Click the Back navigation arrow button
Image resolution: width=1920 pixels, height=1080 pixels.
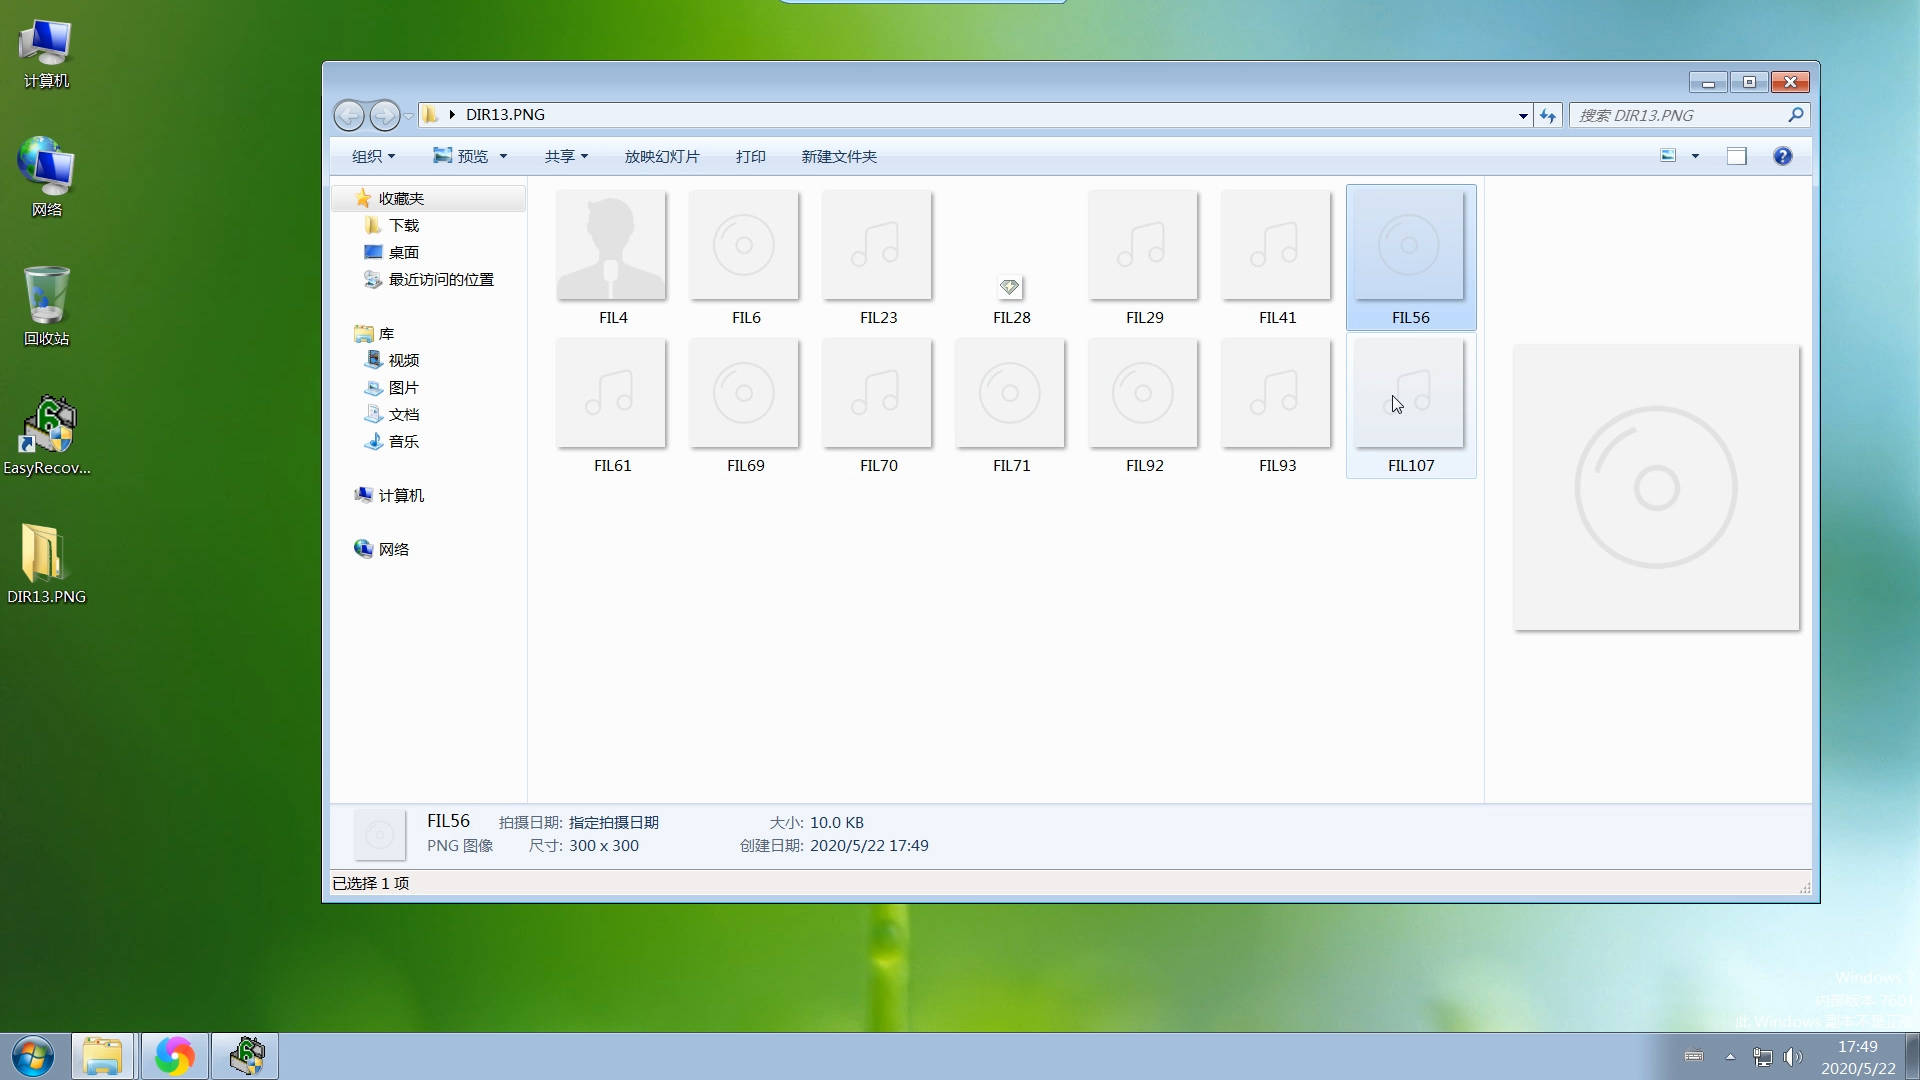(x=348, y=116)
